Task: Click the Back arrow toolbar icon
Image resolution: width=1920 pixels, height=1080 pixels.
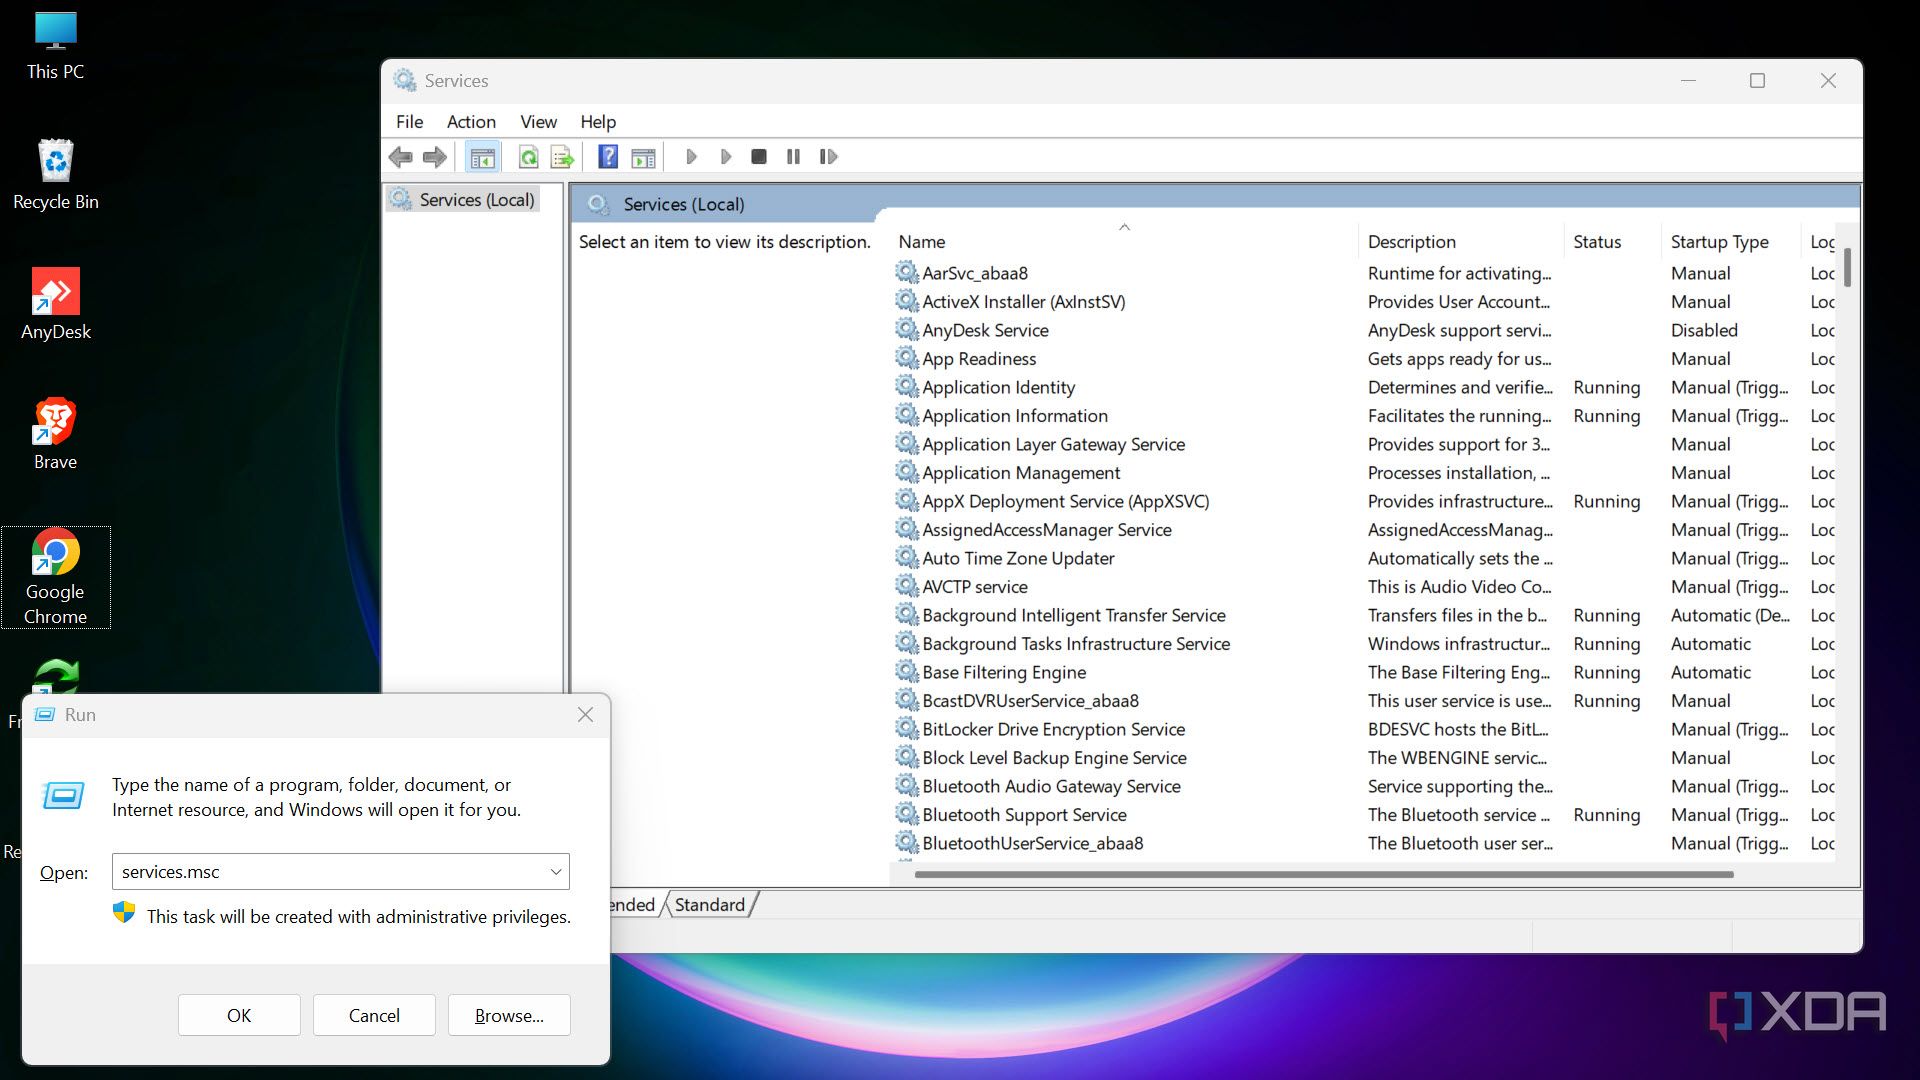Action: click(401, 157)
